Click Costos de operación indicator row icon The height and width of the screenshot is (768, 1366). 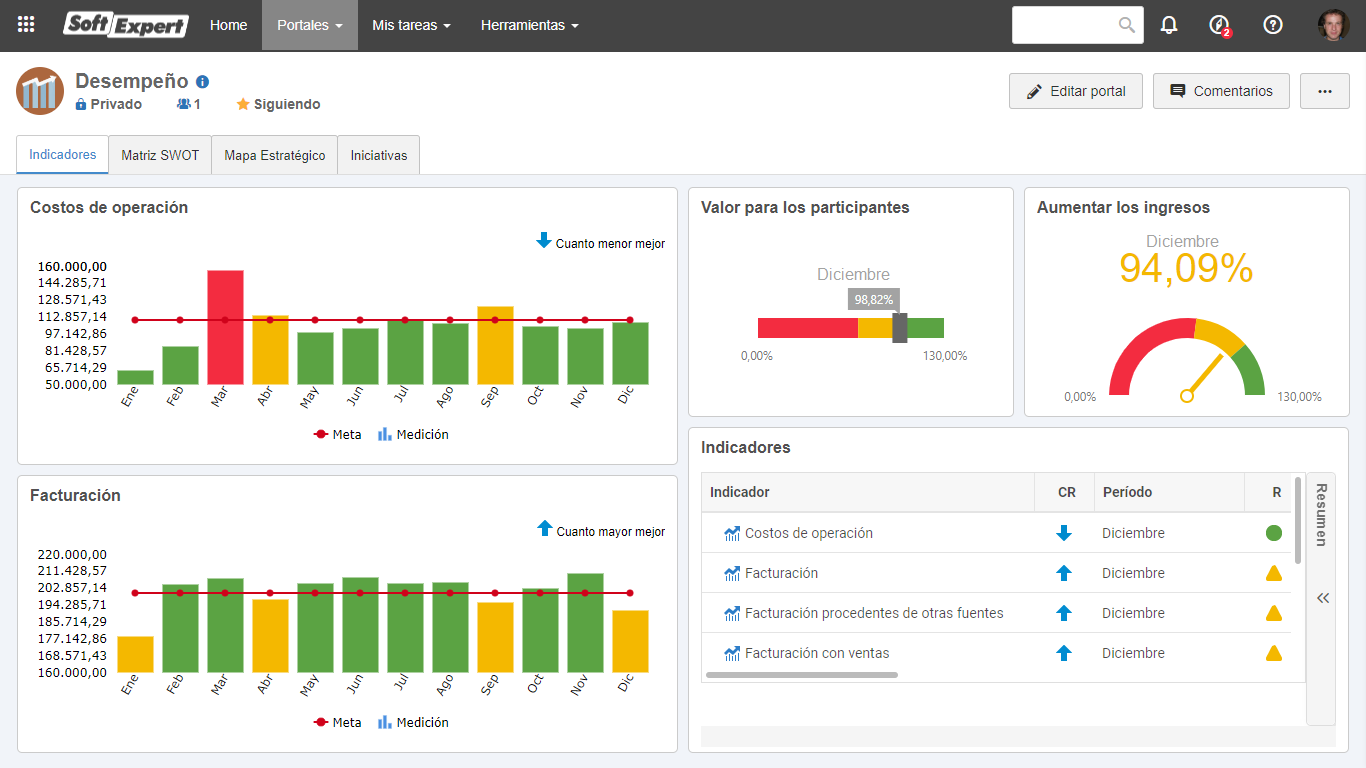(x=732, y=533)
